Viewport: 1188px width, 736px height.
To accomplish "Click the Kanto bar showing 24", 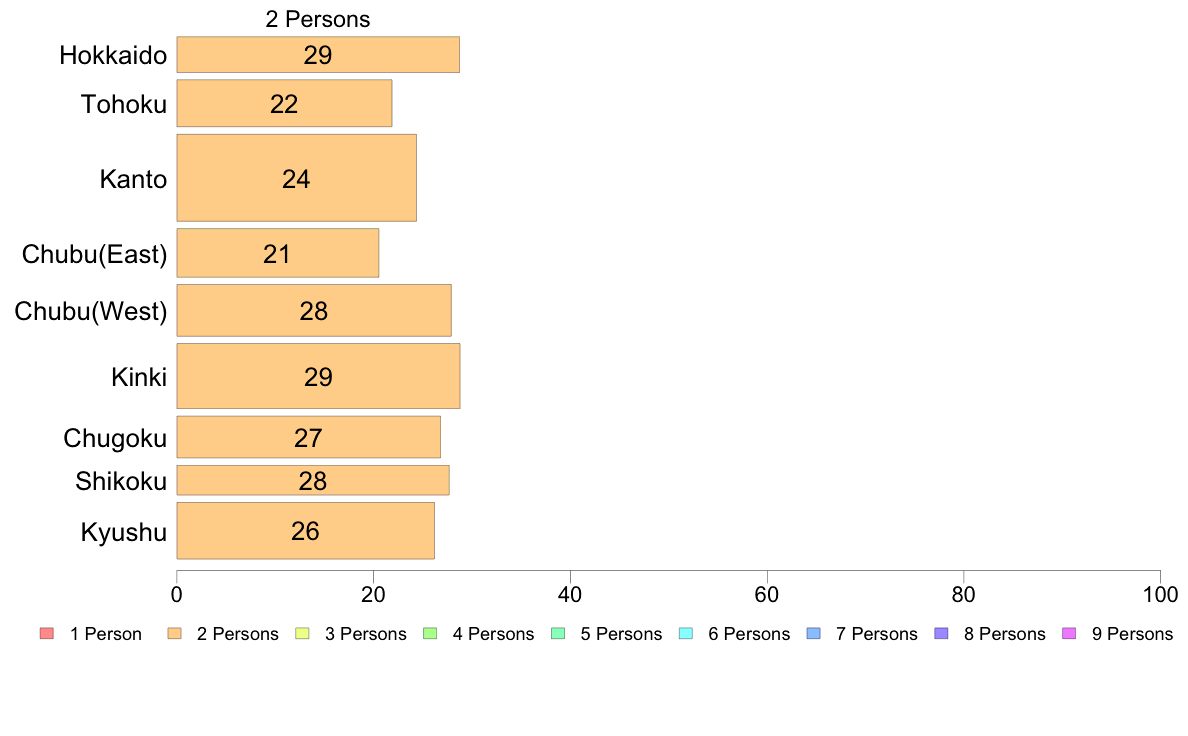I will [x=296, y=178].
